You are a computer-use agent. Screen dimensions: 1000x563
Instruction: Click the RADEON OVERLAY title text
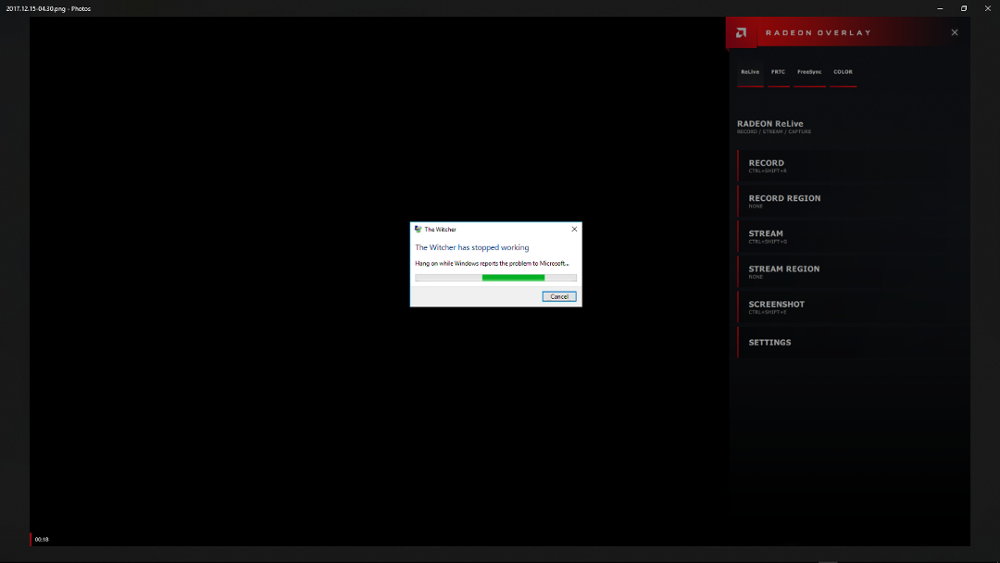point(818,33)
